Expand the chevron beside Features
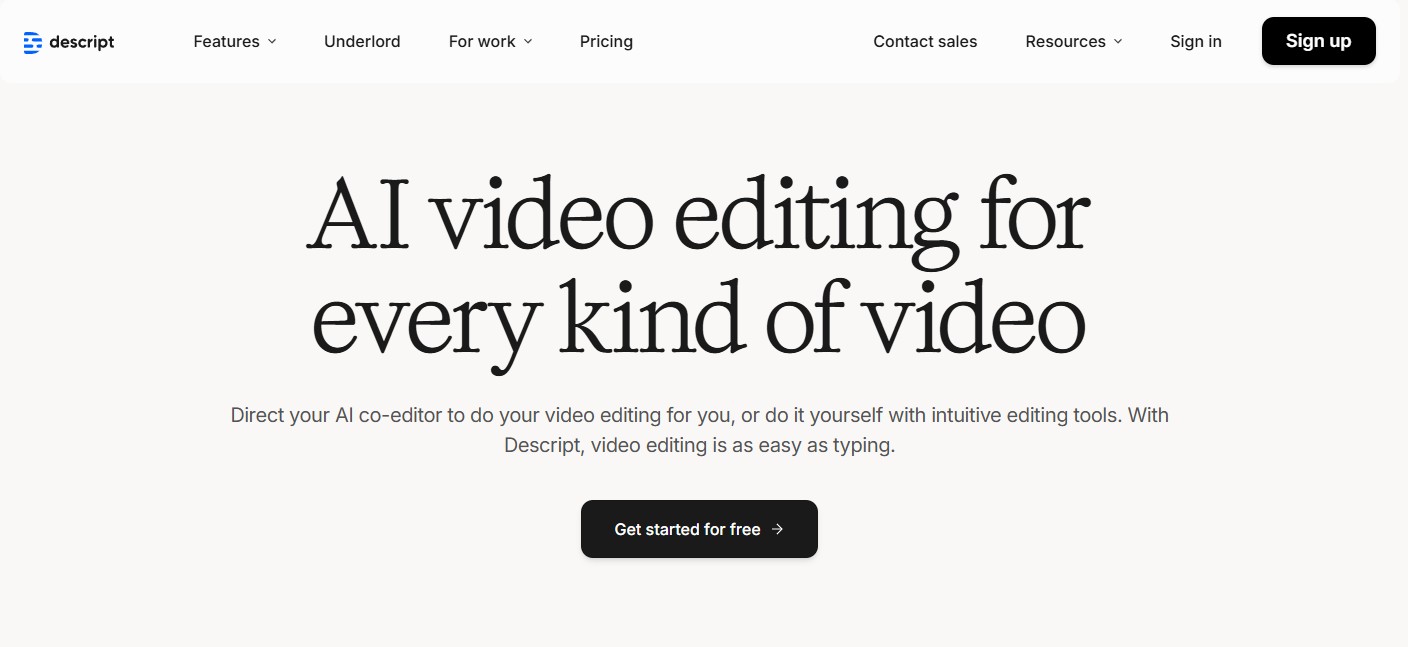Screen dimensions: 1408x647 (x=272, y=42)
